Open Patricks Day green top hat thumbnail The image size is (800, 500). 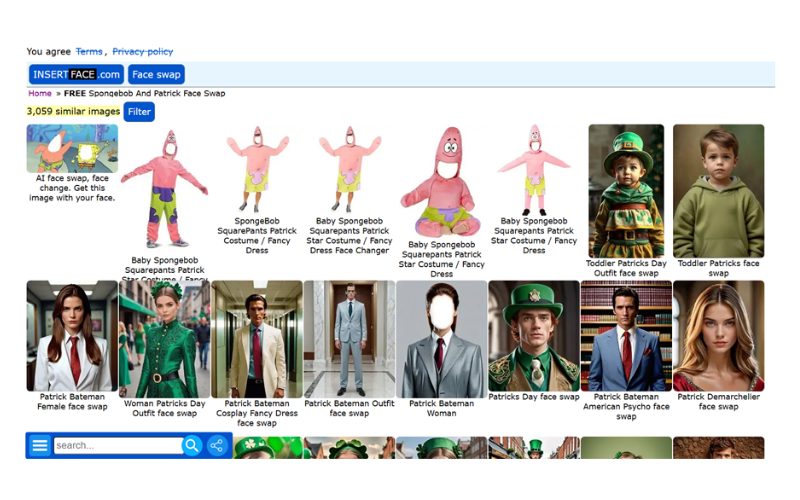(x=534, y=336)
